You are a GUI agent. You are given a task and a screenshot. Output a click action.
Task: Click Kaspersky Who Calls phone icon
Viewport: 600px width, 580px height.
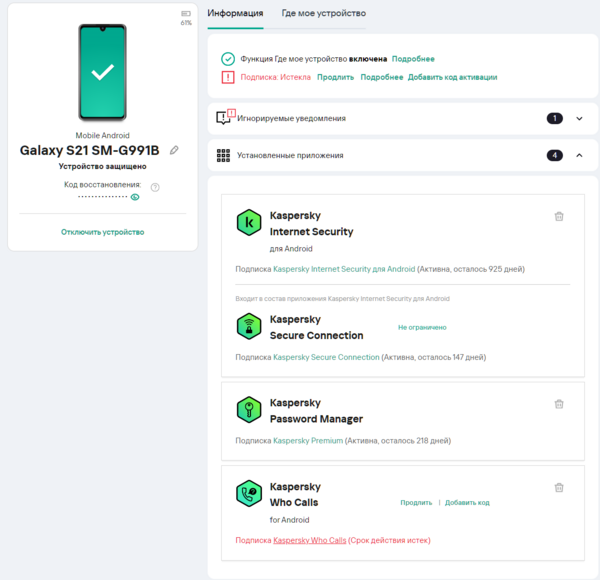pos(249,494)
